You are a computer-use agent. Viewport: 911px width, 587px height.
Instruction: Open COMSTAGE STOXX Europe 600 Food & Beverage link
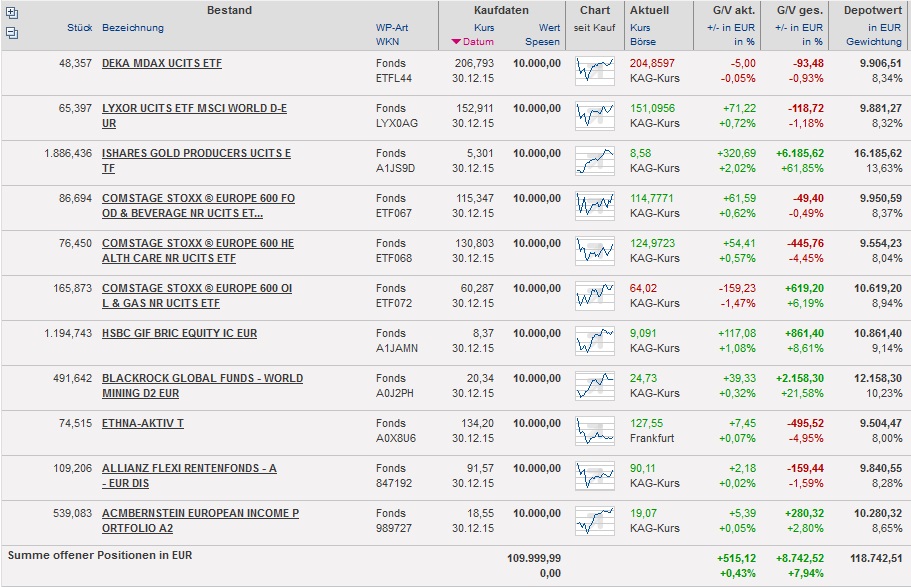click(x=198, y=206)
